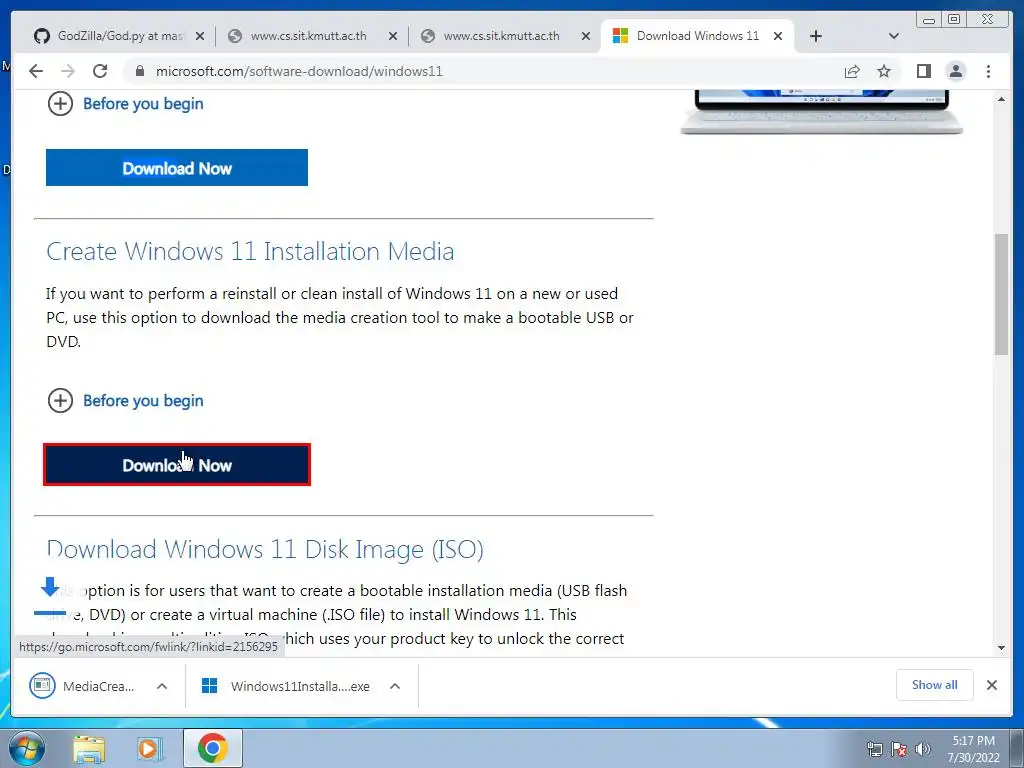This screenshot has width=1024, height=768.
Task: Reload the Microsoft download page
Action: 100,71
